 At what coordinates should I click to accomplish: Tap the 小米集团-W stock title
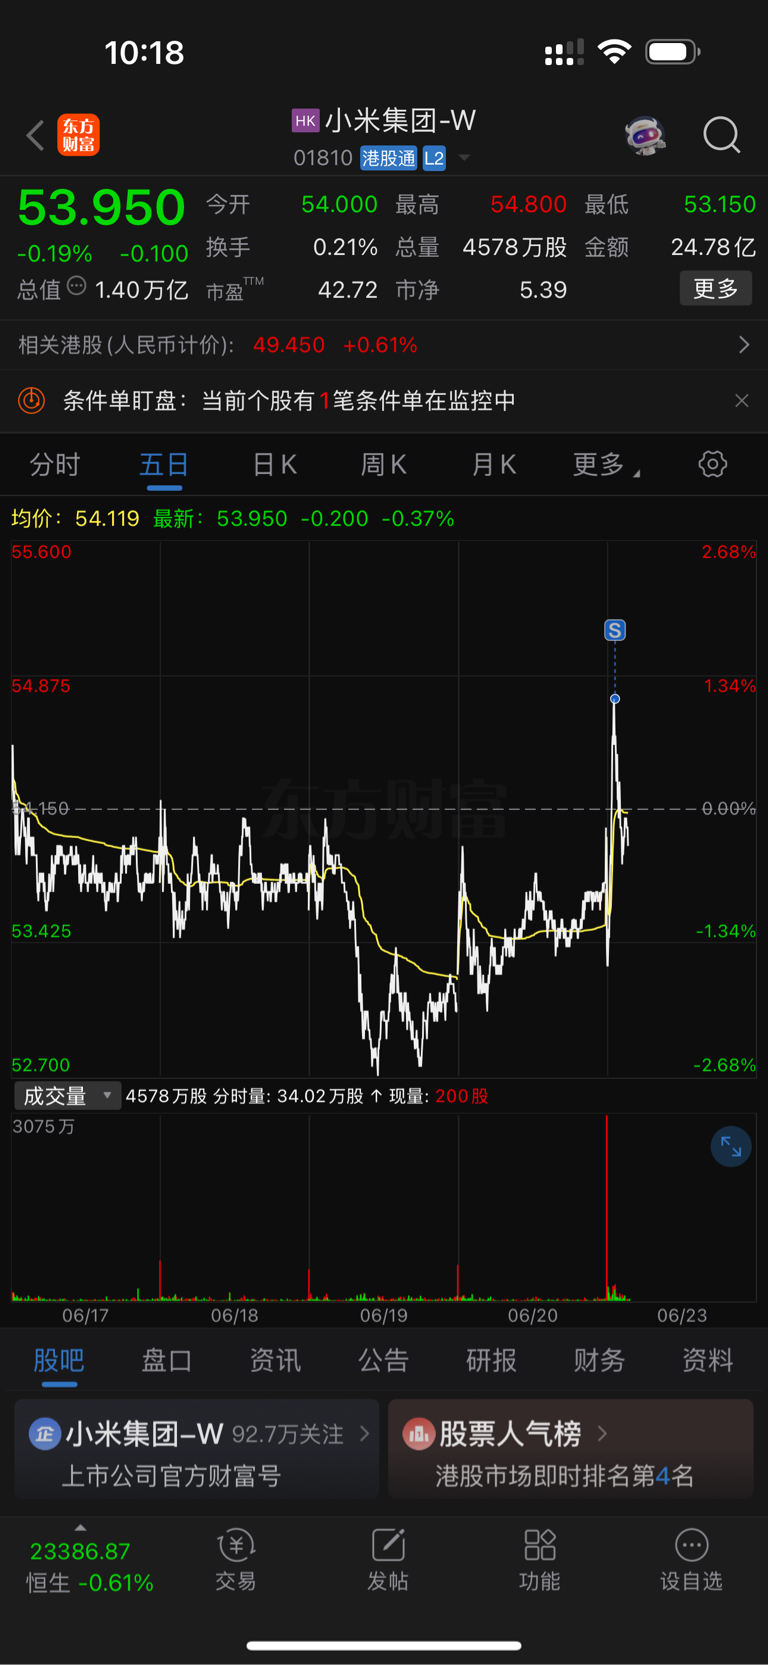[x=400, y=121]
